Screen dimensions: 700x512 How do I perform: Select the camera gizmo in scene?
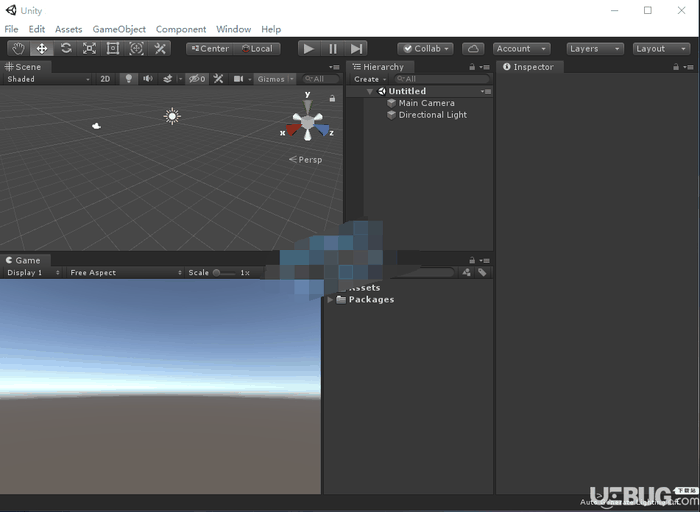coord(96,126)
